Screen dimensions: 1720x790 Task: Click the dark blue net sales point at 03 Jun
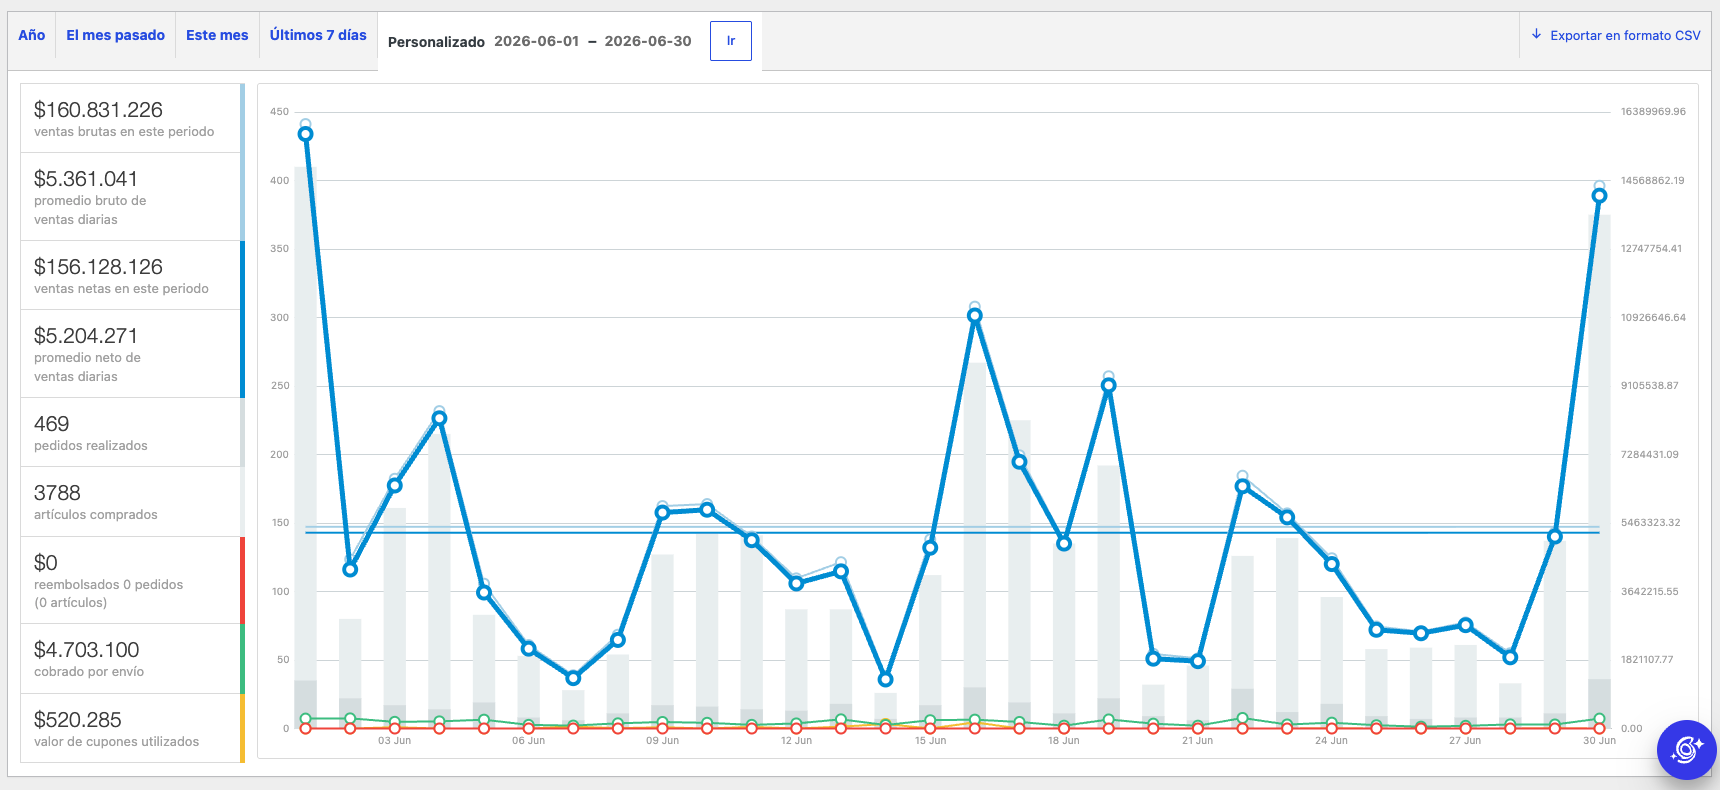(x=395, y=486)
